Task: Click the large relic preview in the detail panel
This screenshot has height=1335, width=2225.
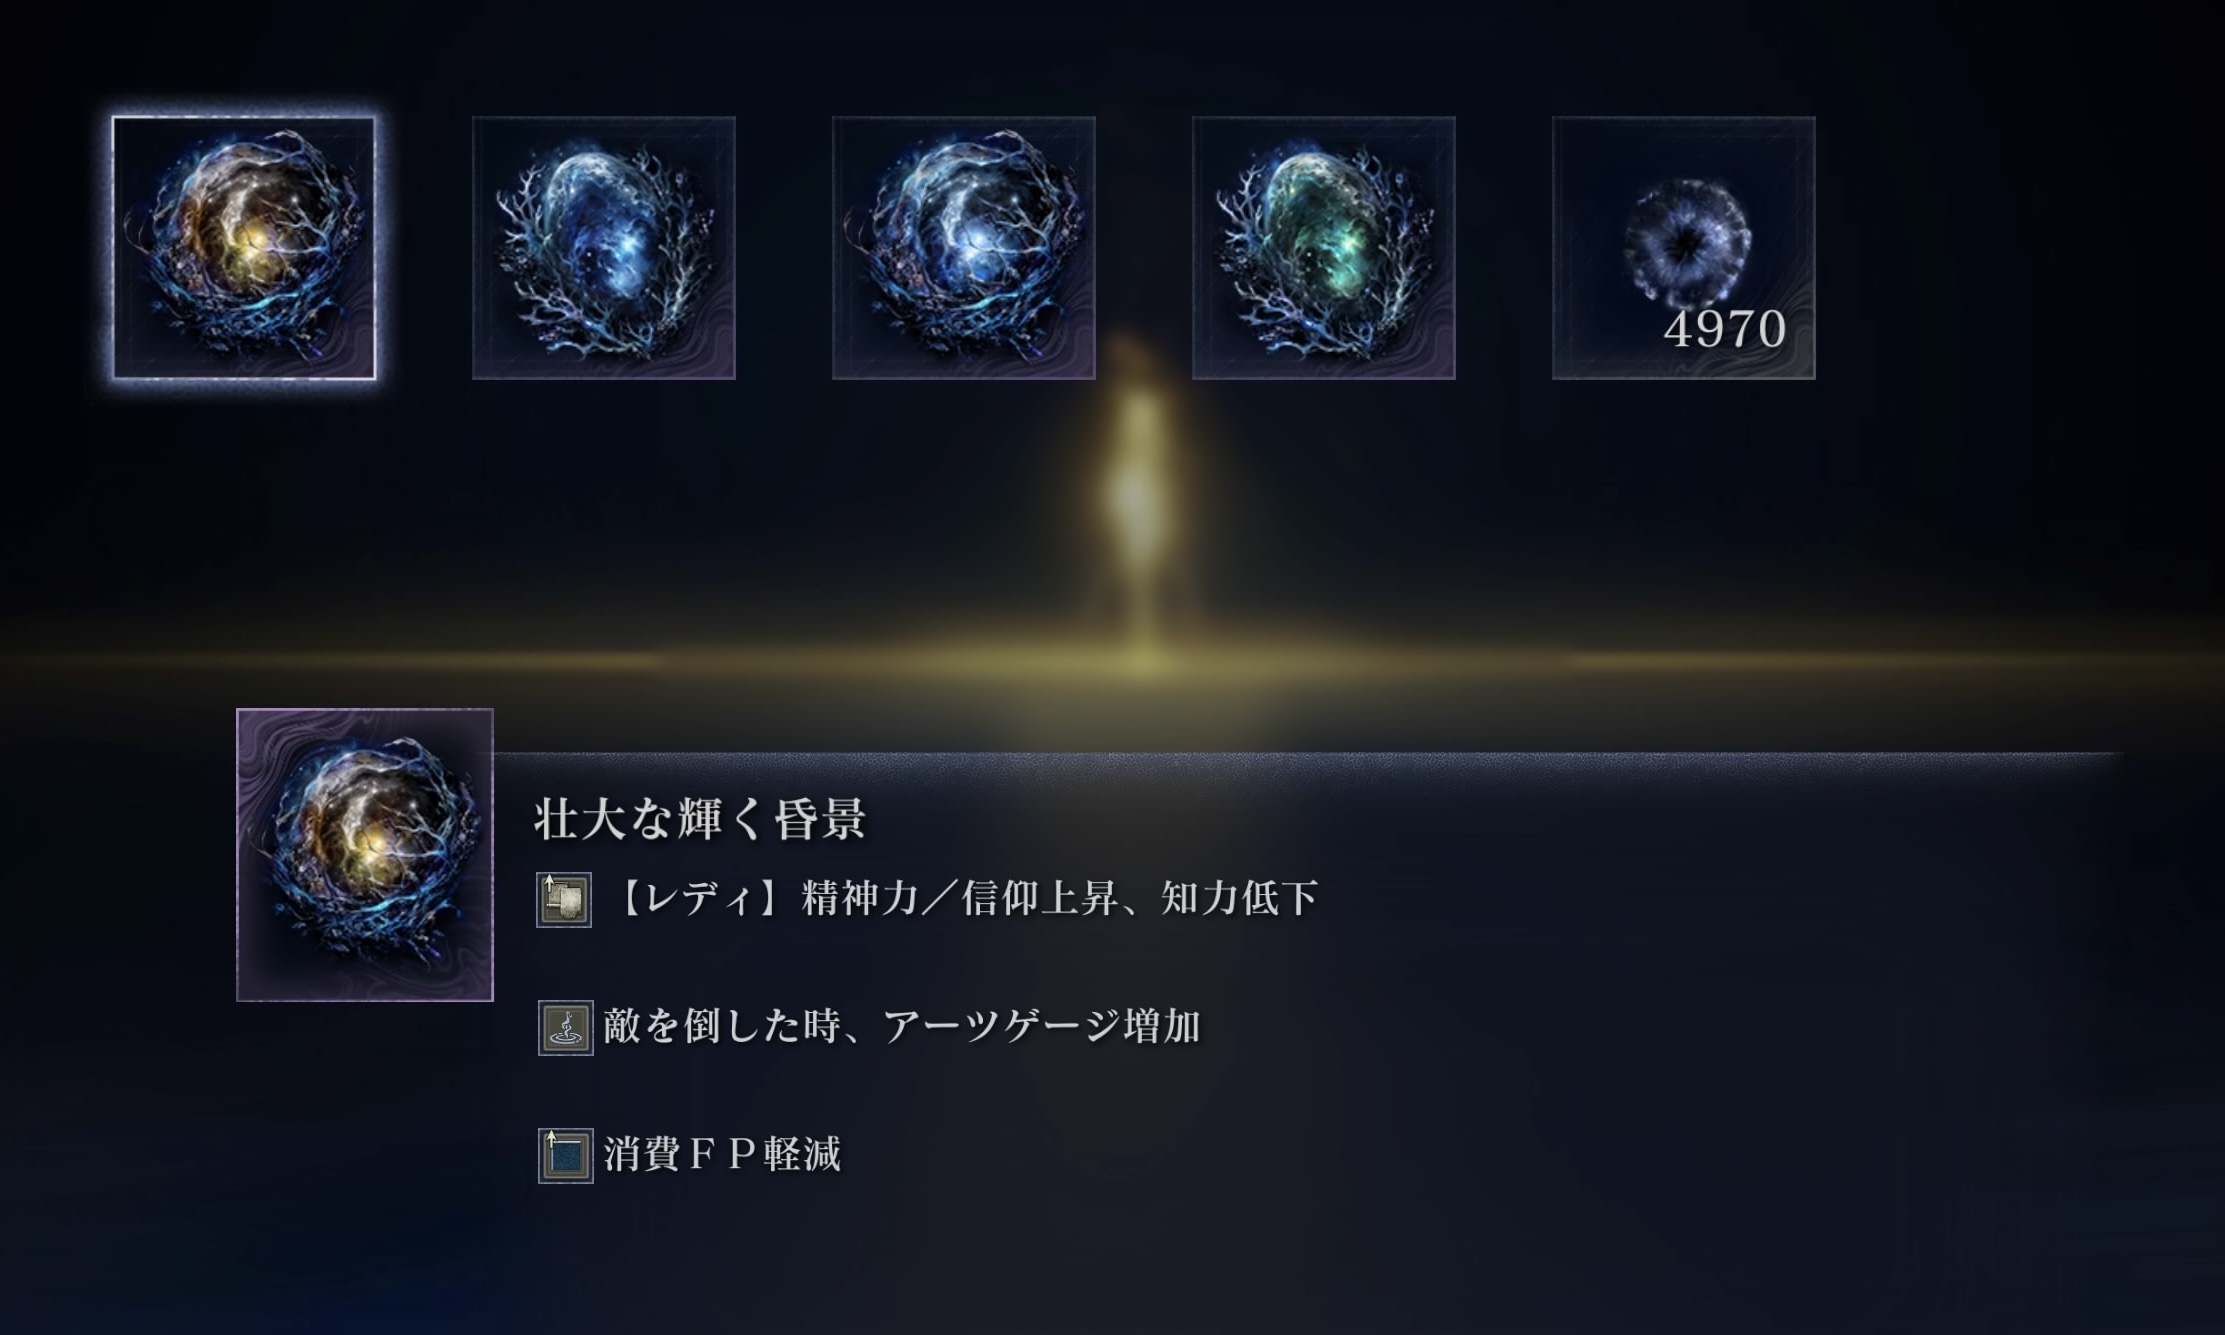Action: click(x=365, y=855)
